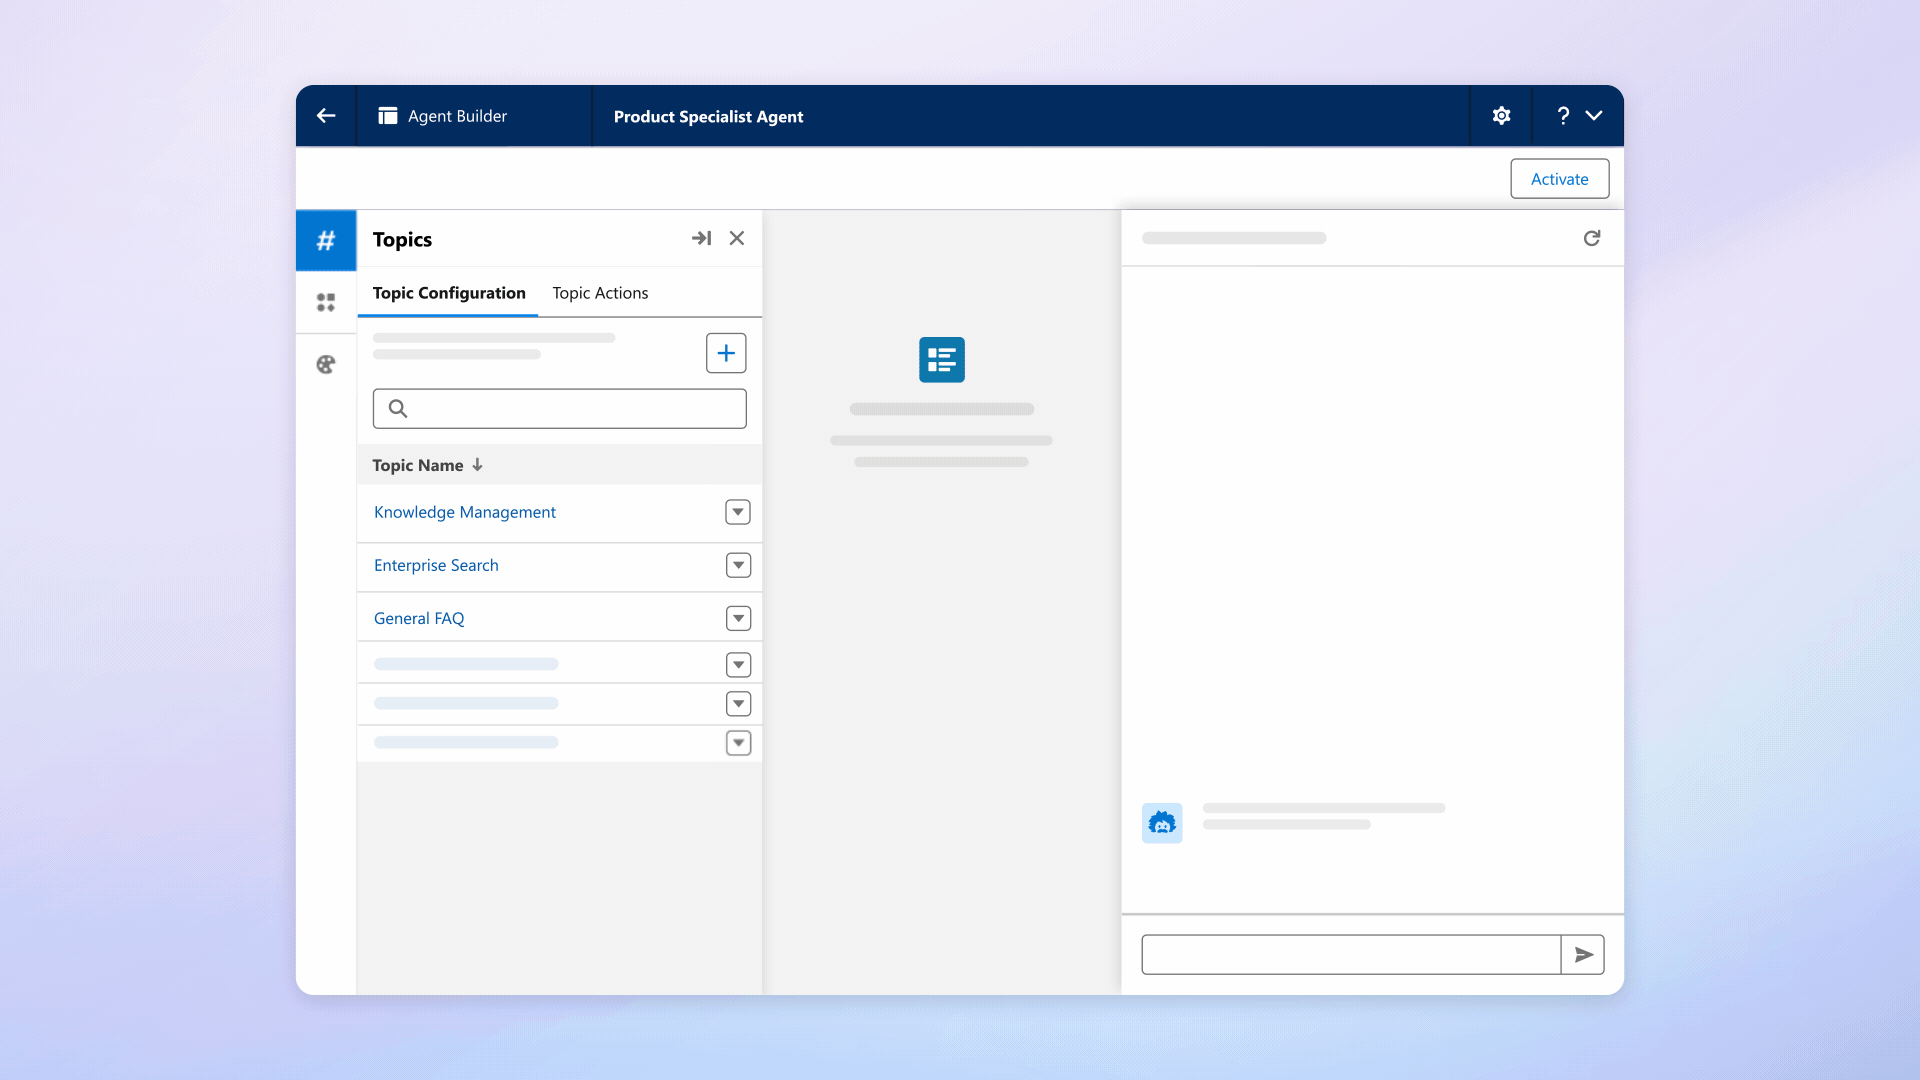Open the Knowledge Management topic link

pos(465,512)
